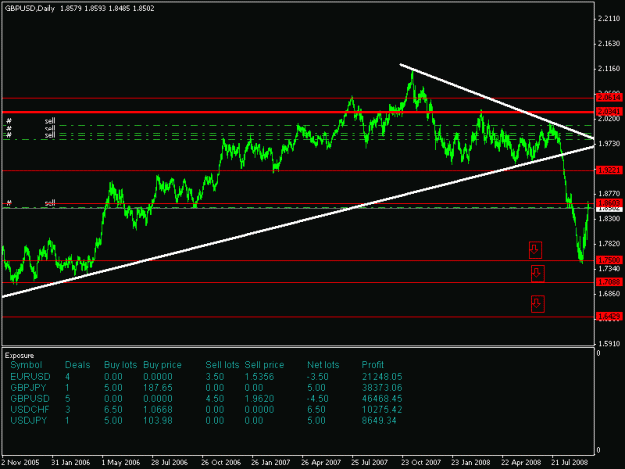
Task: Click the sell order label beside the 1.8603 line
Action: 50,203
